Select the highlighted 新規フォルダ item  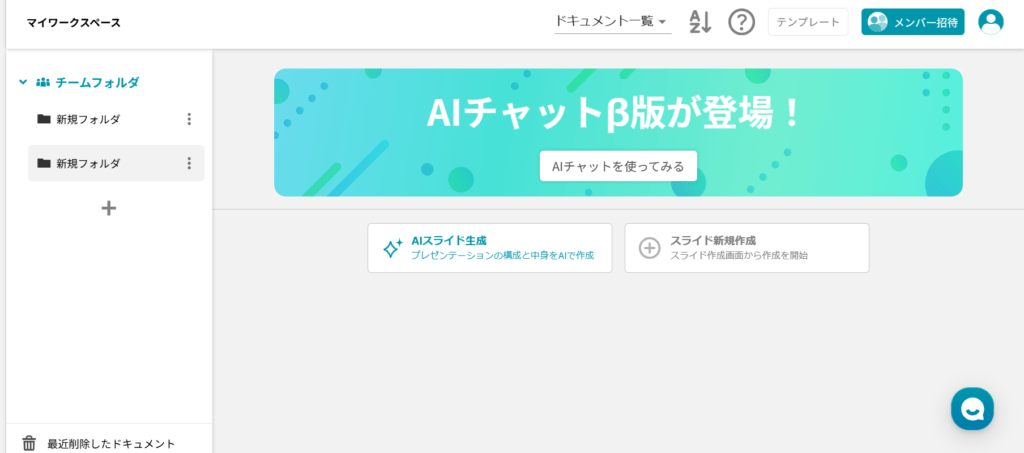click(x=88, y=163)
